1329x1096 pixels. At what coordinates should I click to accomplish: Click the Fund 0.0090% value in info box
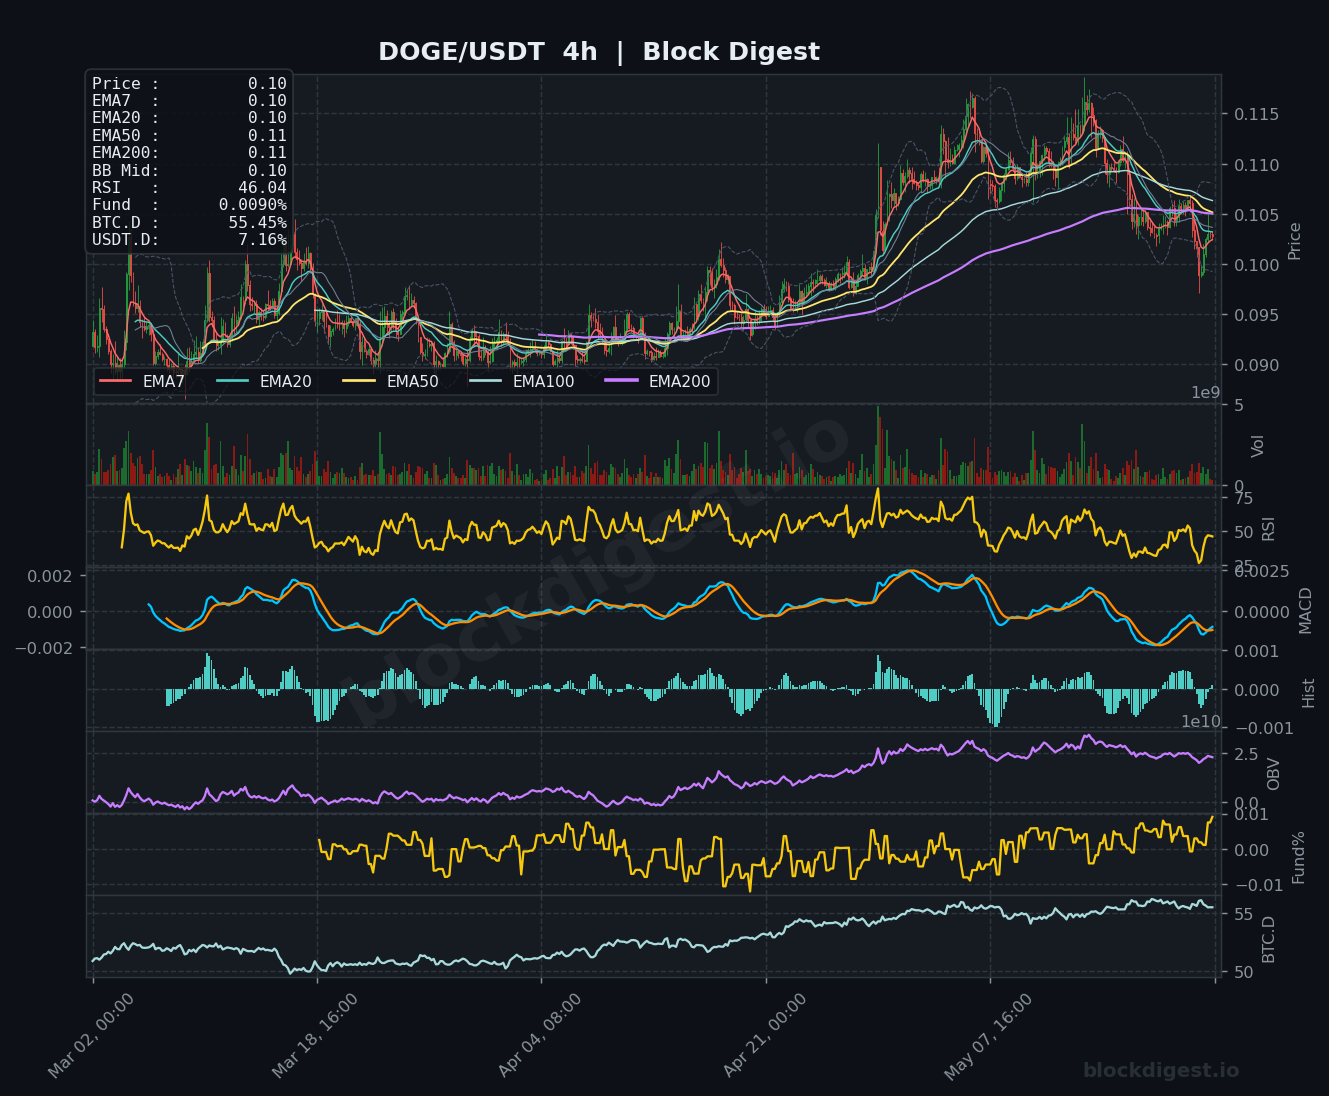(x=253, y=205)
